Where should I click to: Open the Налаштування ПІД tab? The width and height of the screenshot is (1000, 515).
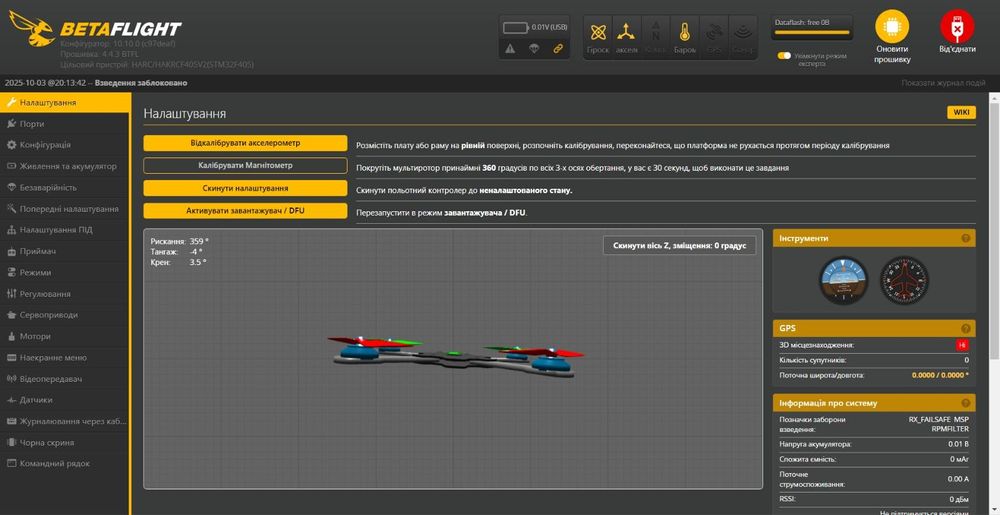coord(65,230)
